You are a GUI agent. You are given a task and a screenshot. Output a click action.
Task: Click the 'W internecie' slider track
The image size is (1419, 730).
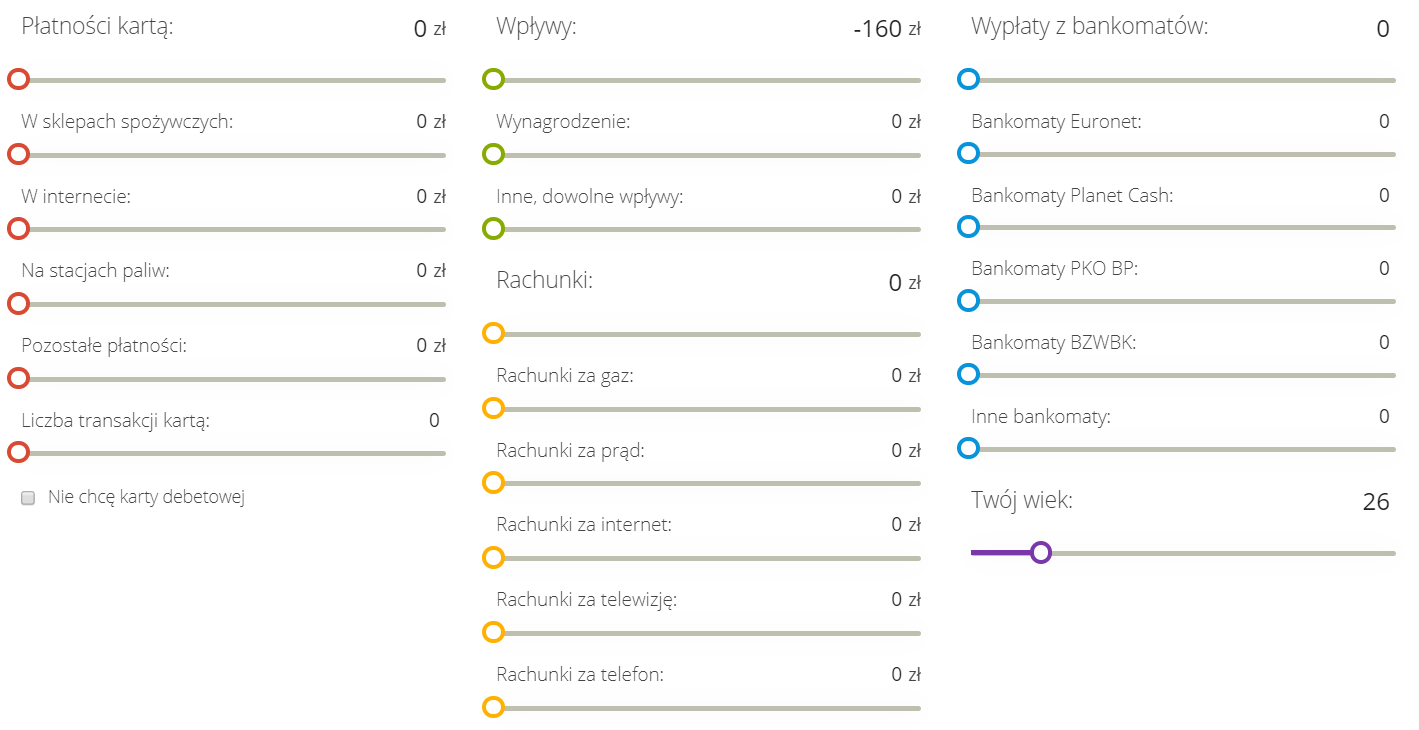[x=232, y=229]
